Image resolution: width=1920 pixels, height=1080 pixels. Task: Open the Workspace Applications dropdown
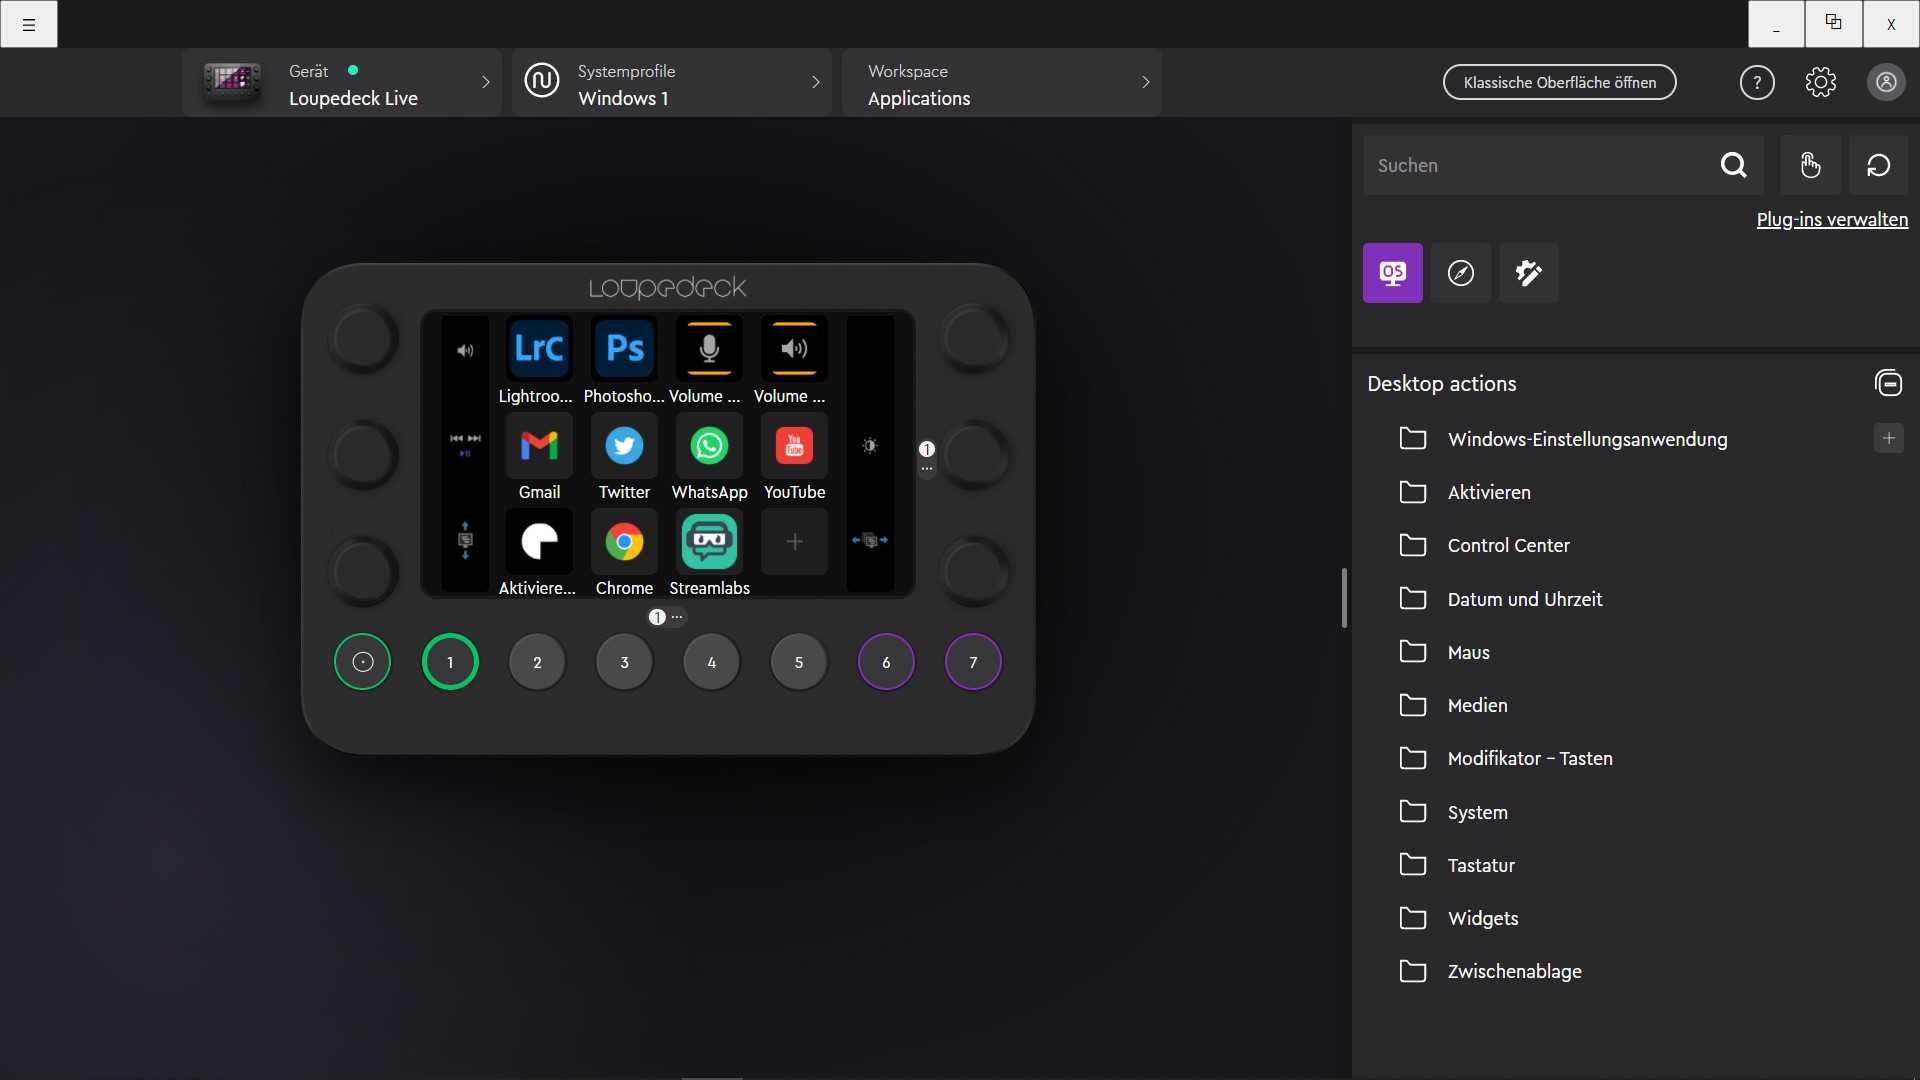tap(1002, 83)
